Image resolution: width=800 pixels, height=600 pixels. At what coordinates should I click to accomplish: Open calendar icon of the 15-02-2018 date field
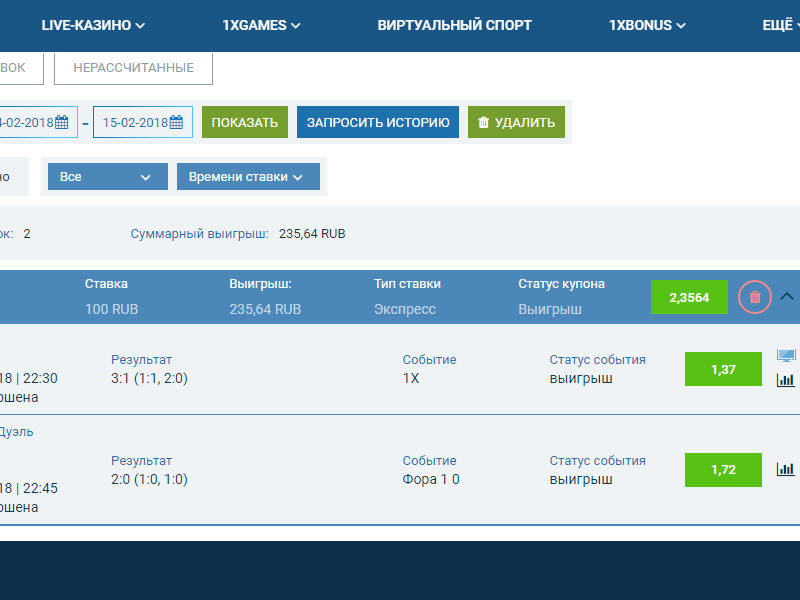[x=176, y=123]
